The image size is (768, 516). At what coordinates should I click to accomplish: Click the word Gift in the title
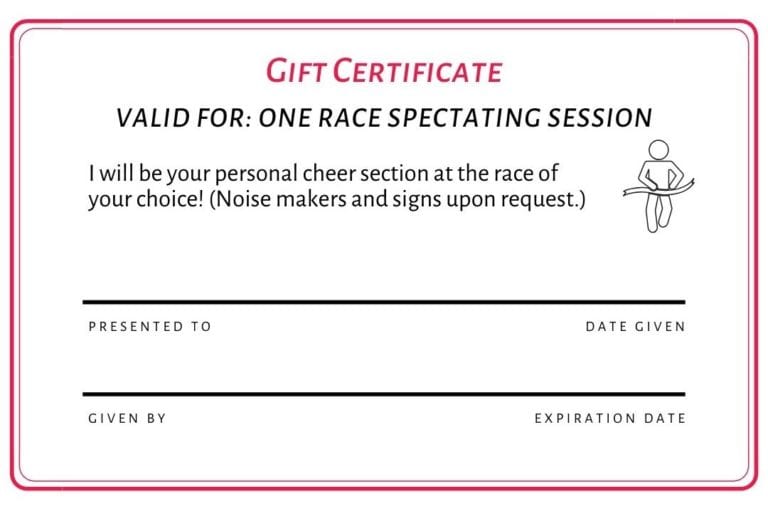click(x=296, y=71)
